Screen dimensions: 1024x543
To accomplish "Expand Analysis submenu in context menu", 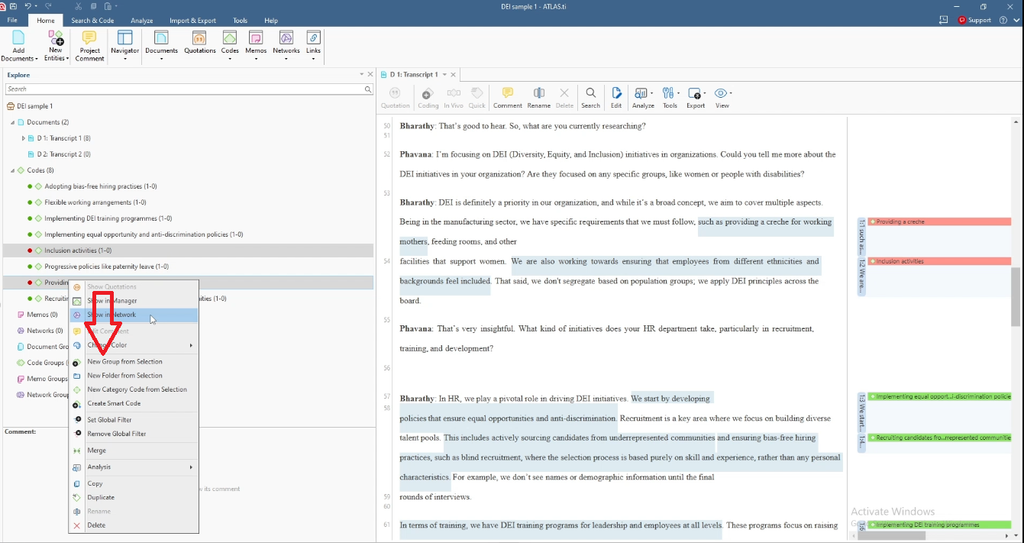I will pyautogui.click(x=134, y=467).
